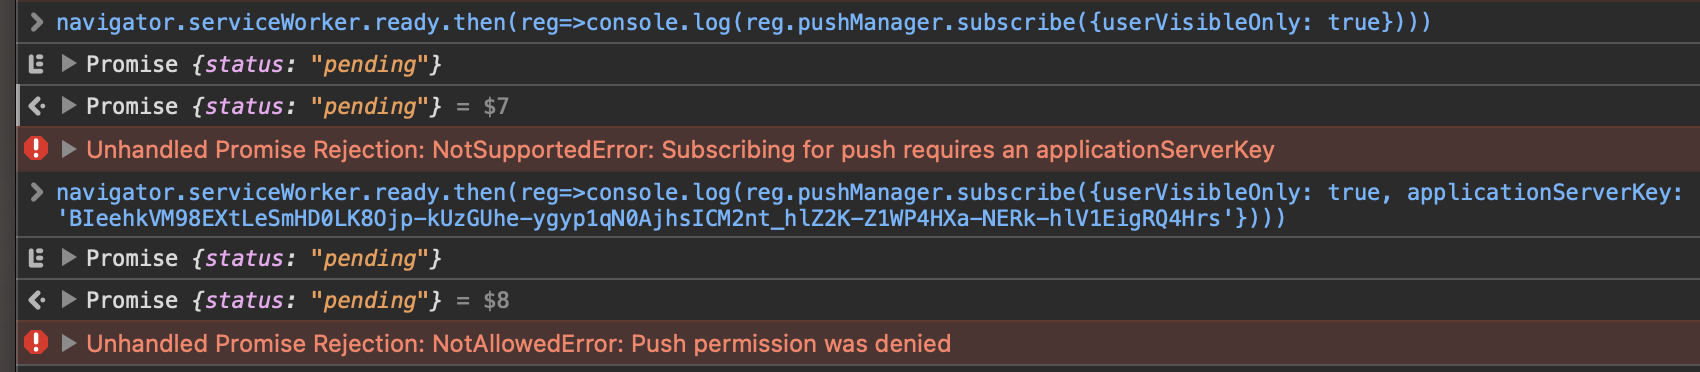Select the $7 saved result reference

496,107
